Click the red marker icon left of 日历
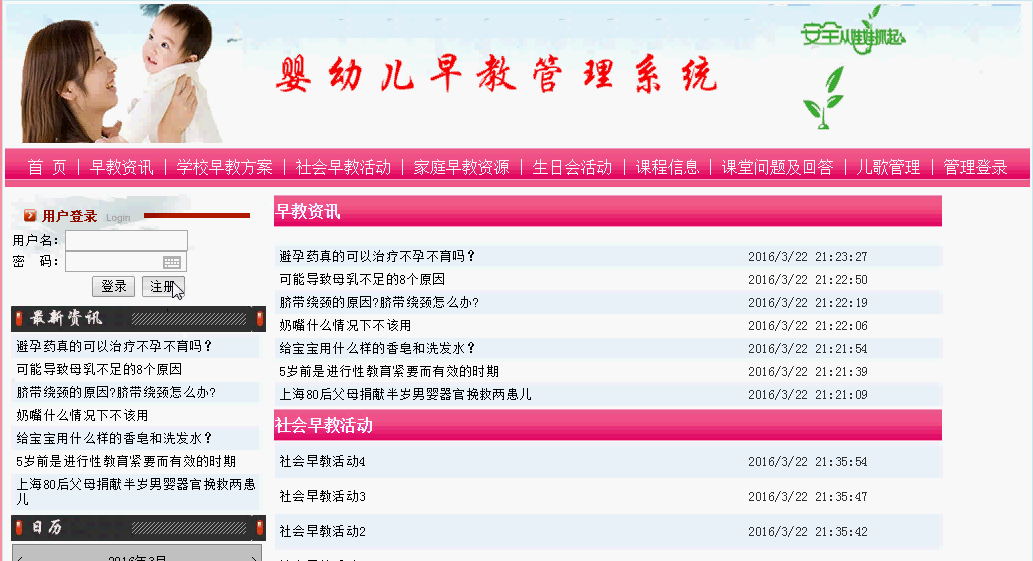This screenshot has width=1033, height=561. [19, 528]
